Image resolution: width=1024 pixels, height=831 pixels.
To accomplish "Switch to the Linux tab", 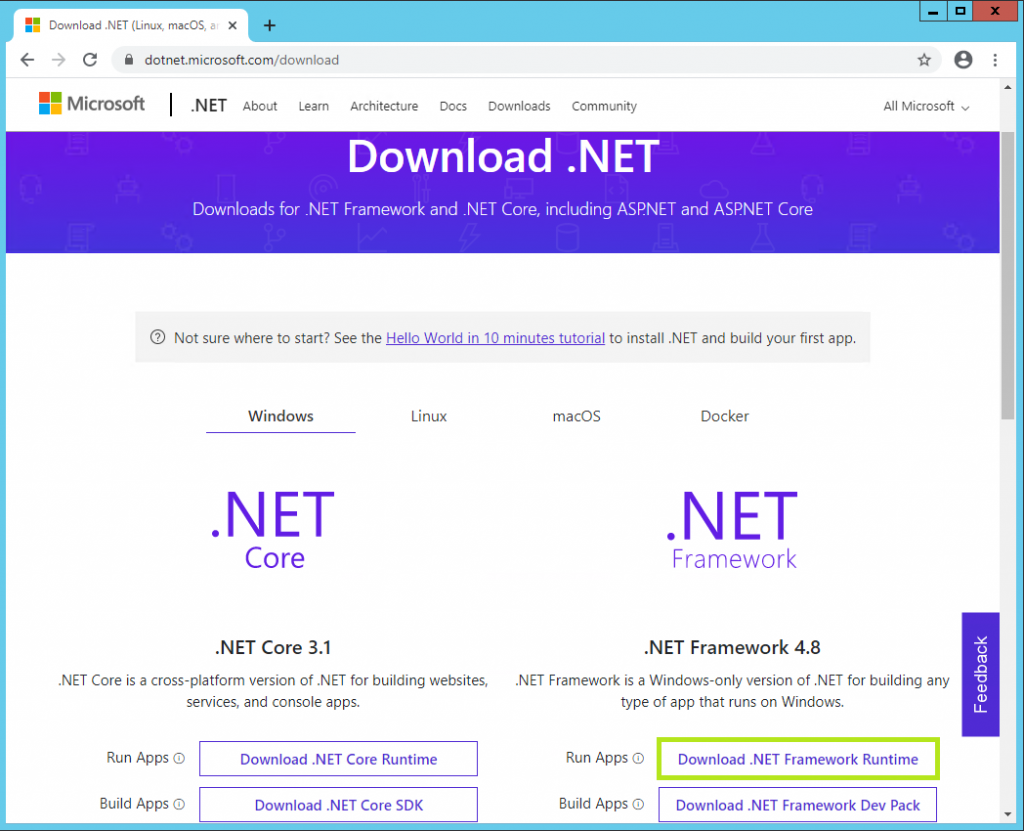I will click(x=428, y=416).
